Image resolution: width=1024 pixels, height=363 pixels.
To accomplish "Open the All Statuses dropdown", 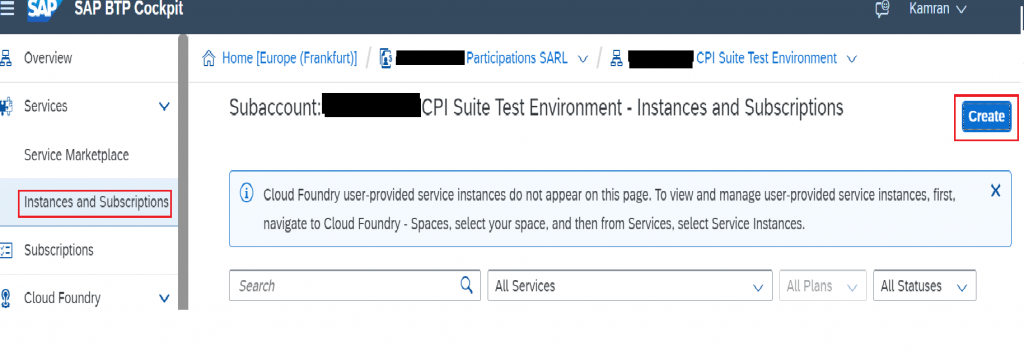I will tap(924, 286).
